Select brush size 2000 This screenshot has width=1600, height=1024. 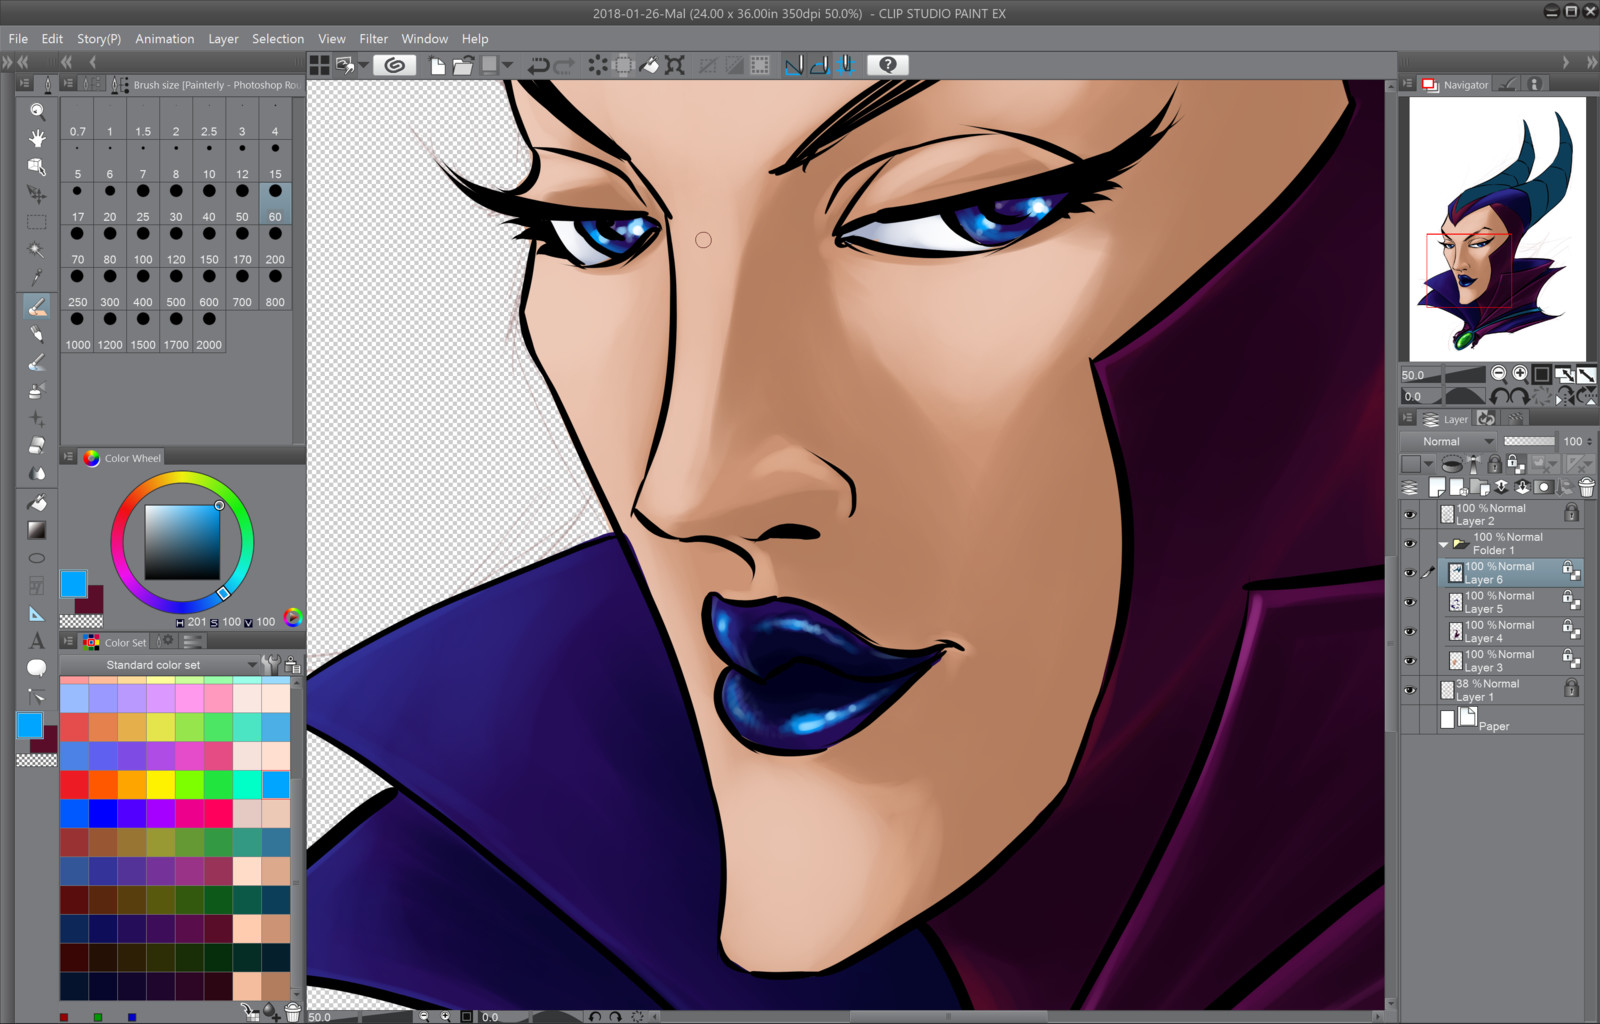click(209, 334)
